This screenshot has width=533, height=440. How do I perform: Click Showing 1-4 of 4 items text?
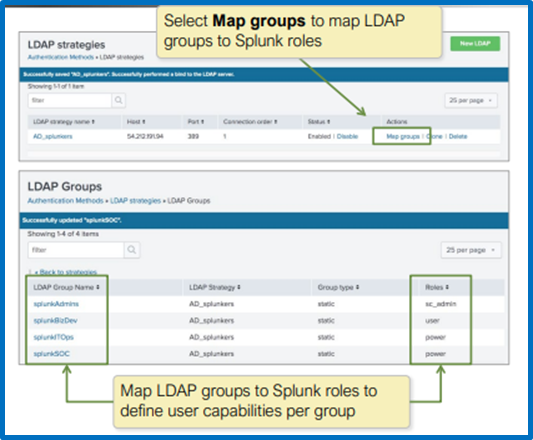point(63,234)
